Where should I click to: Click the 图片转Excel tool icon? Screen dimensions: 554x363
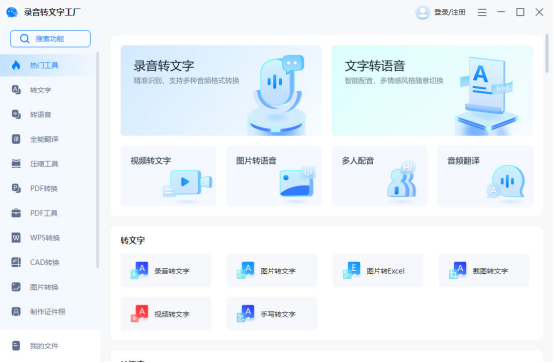352,270
